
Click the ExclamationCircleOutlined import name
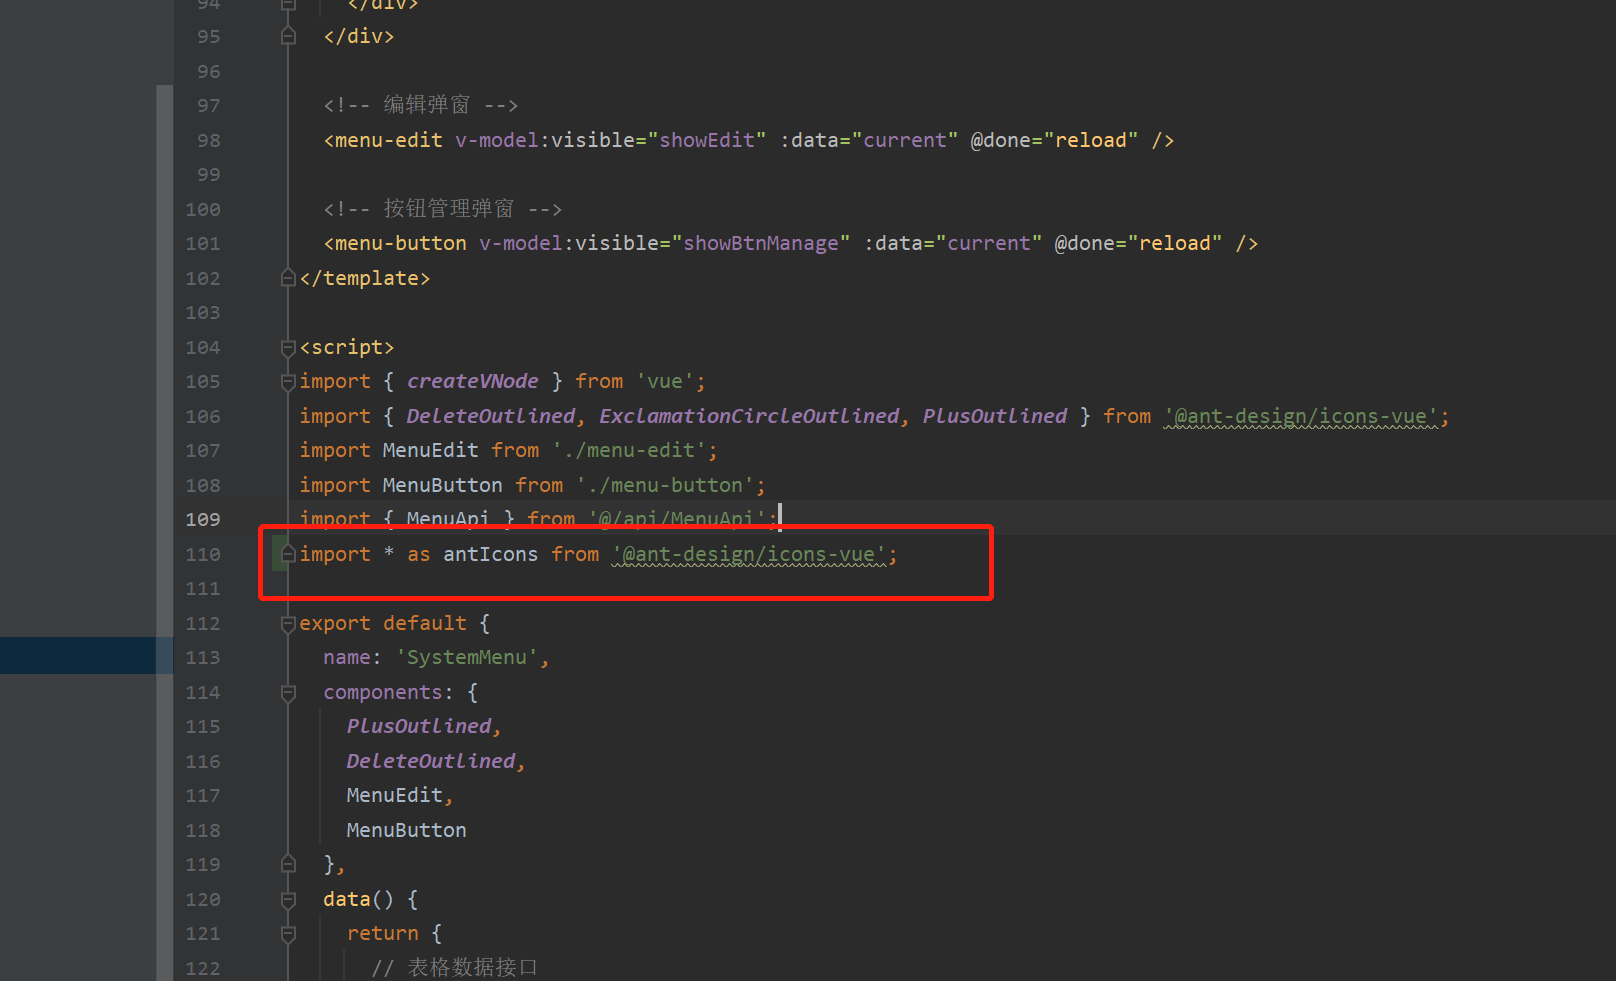click(x=748, y=416)
